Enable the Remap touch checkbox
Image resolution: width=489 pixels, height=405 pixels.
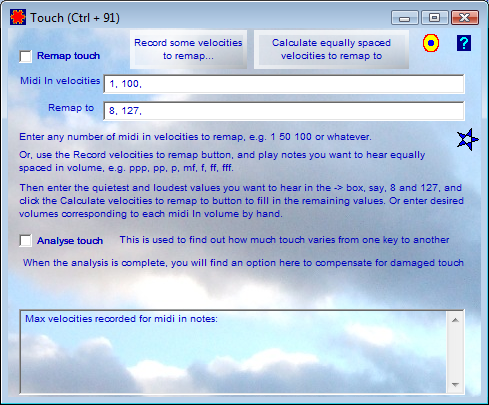click(x=26, y=56)
